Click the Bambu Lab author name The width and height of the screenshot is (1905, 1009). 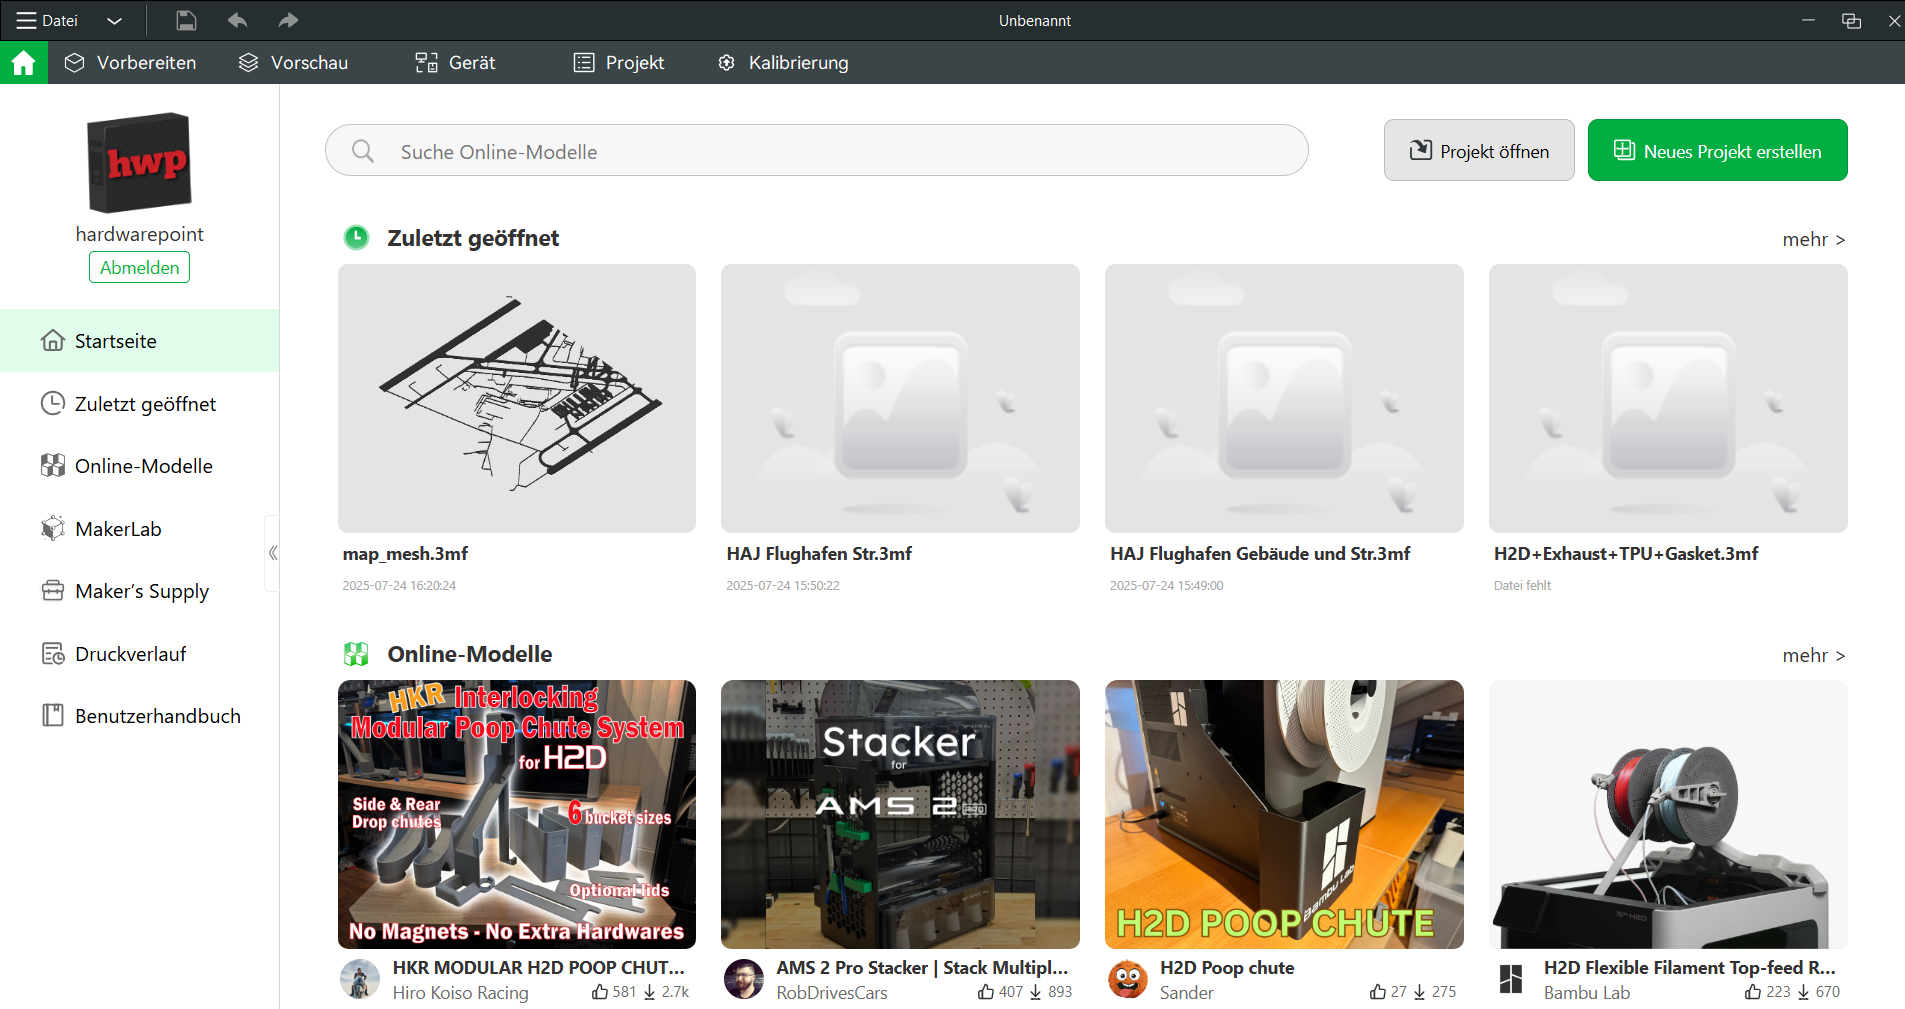click(x=1587, y=993)
